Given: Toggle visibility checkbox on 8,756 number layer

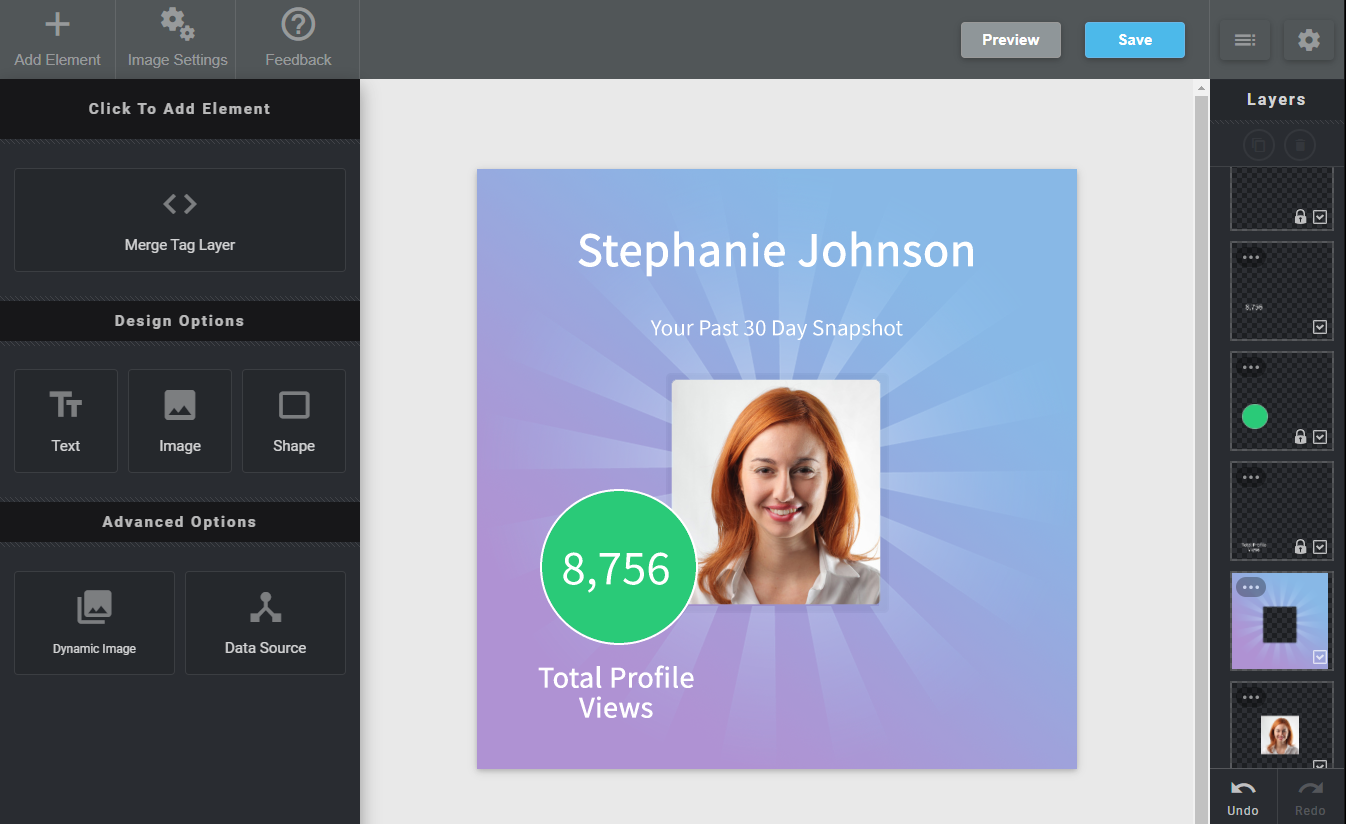Looking at the screenshot, I should (1320, 327).
